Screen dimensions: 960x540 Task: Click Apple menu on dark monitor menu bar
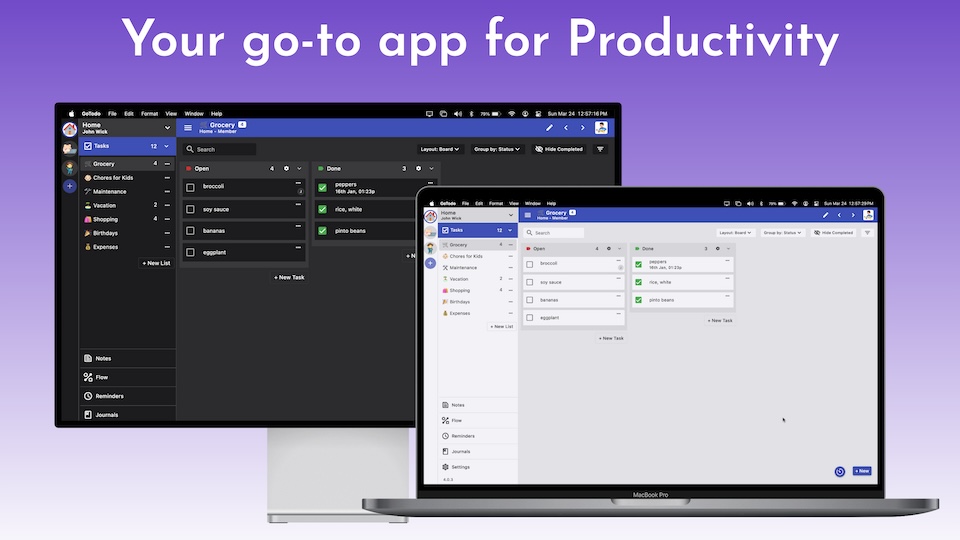(72, 114)
